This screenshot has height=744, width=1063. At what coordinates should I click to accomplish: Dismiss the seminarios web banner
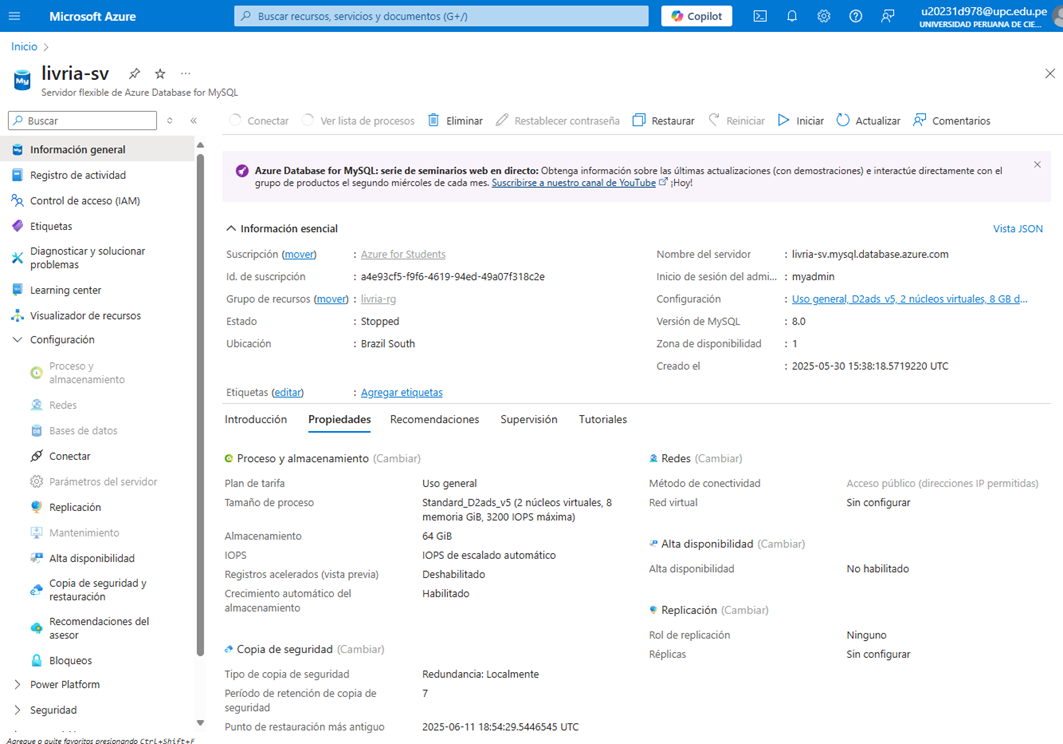[1037, 164]
